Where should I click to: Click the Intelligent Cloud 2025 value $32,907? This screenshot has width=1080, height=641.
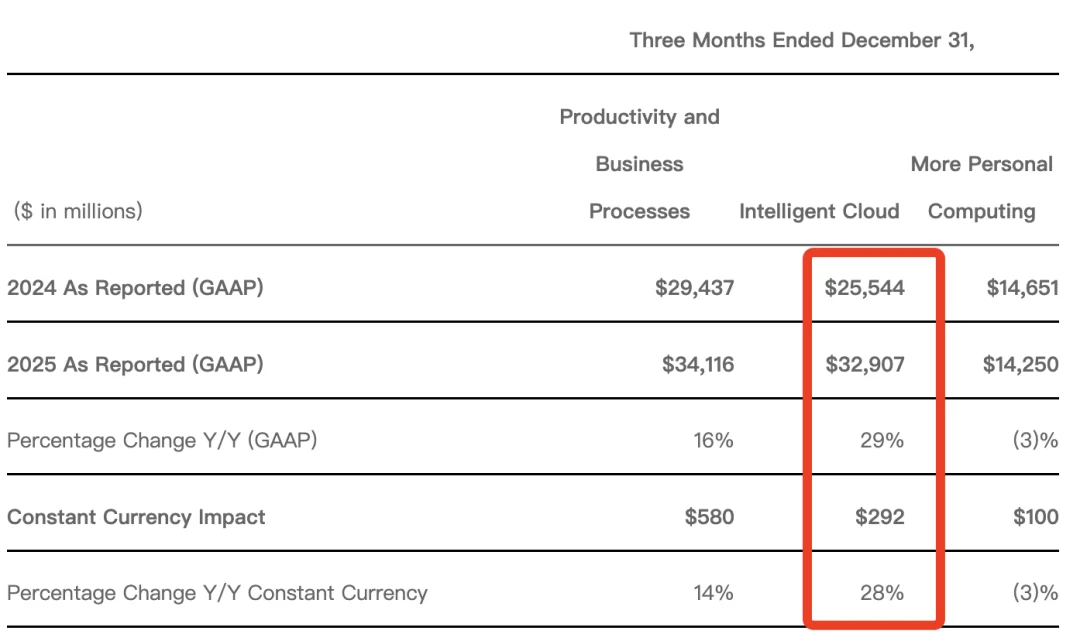click(x=864, y=365)
